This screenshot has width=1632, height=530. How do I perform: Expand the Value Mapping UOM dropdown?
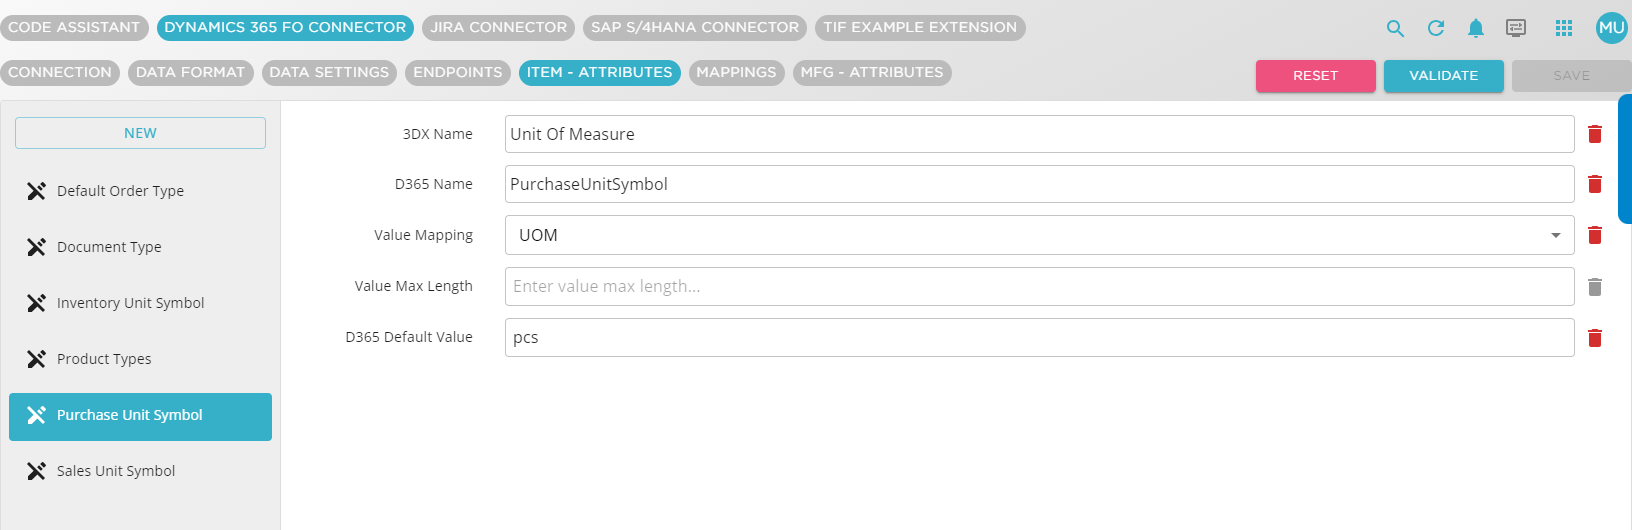(x=1555, y=235)
